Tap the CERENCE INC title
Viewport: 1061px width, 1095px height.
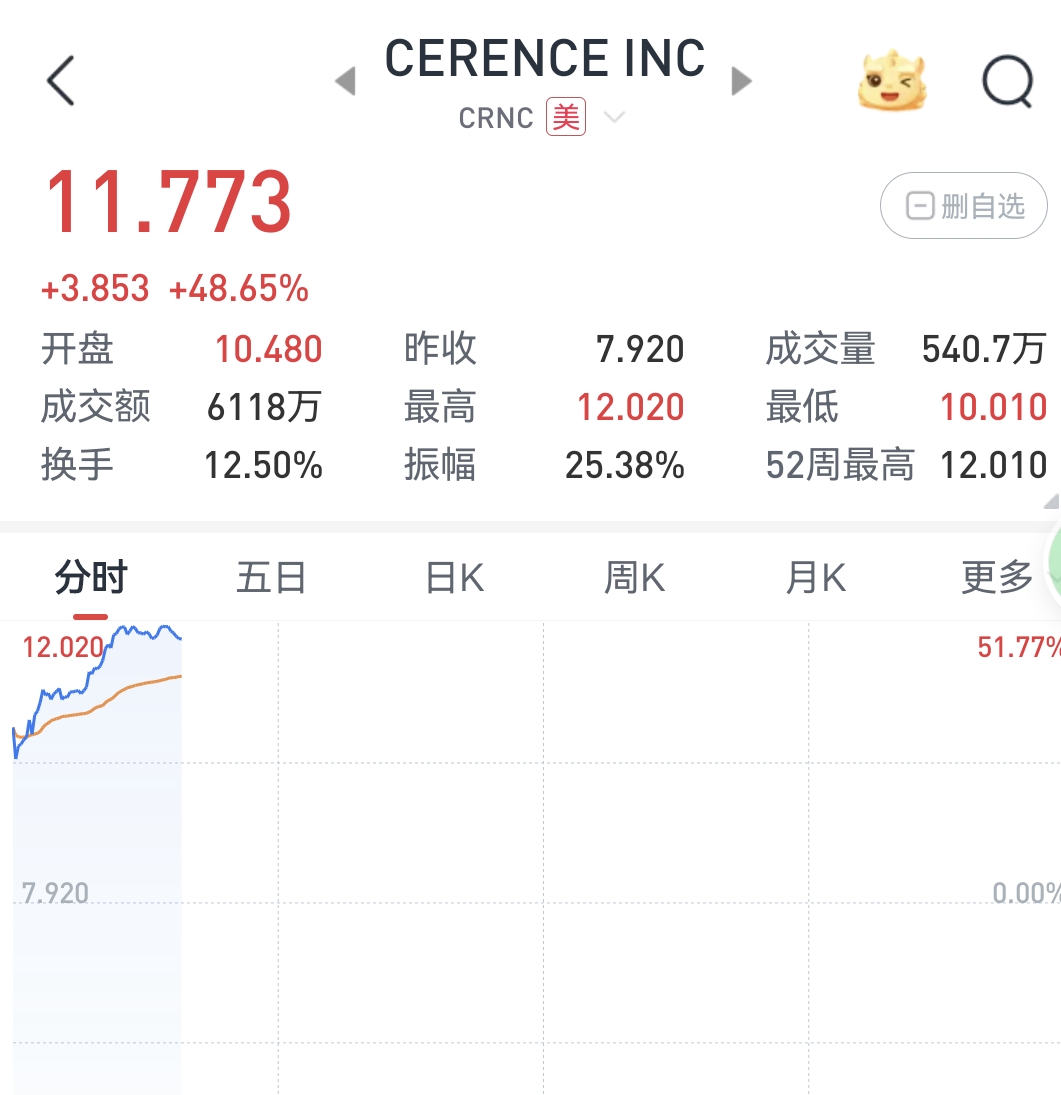[x=545, y=58]
